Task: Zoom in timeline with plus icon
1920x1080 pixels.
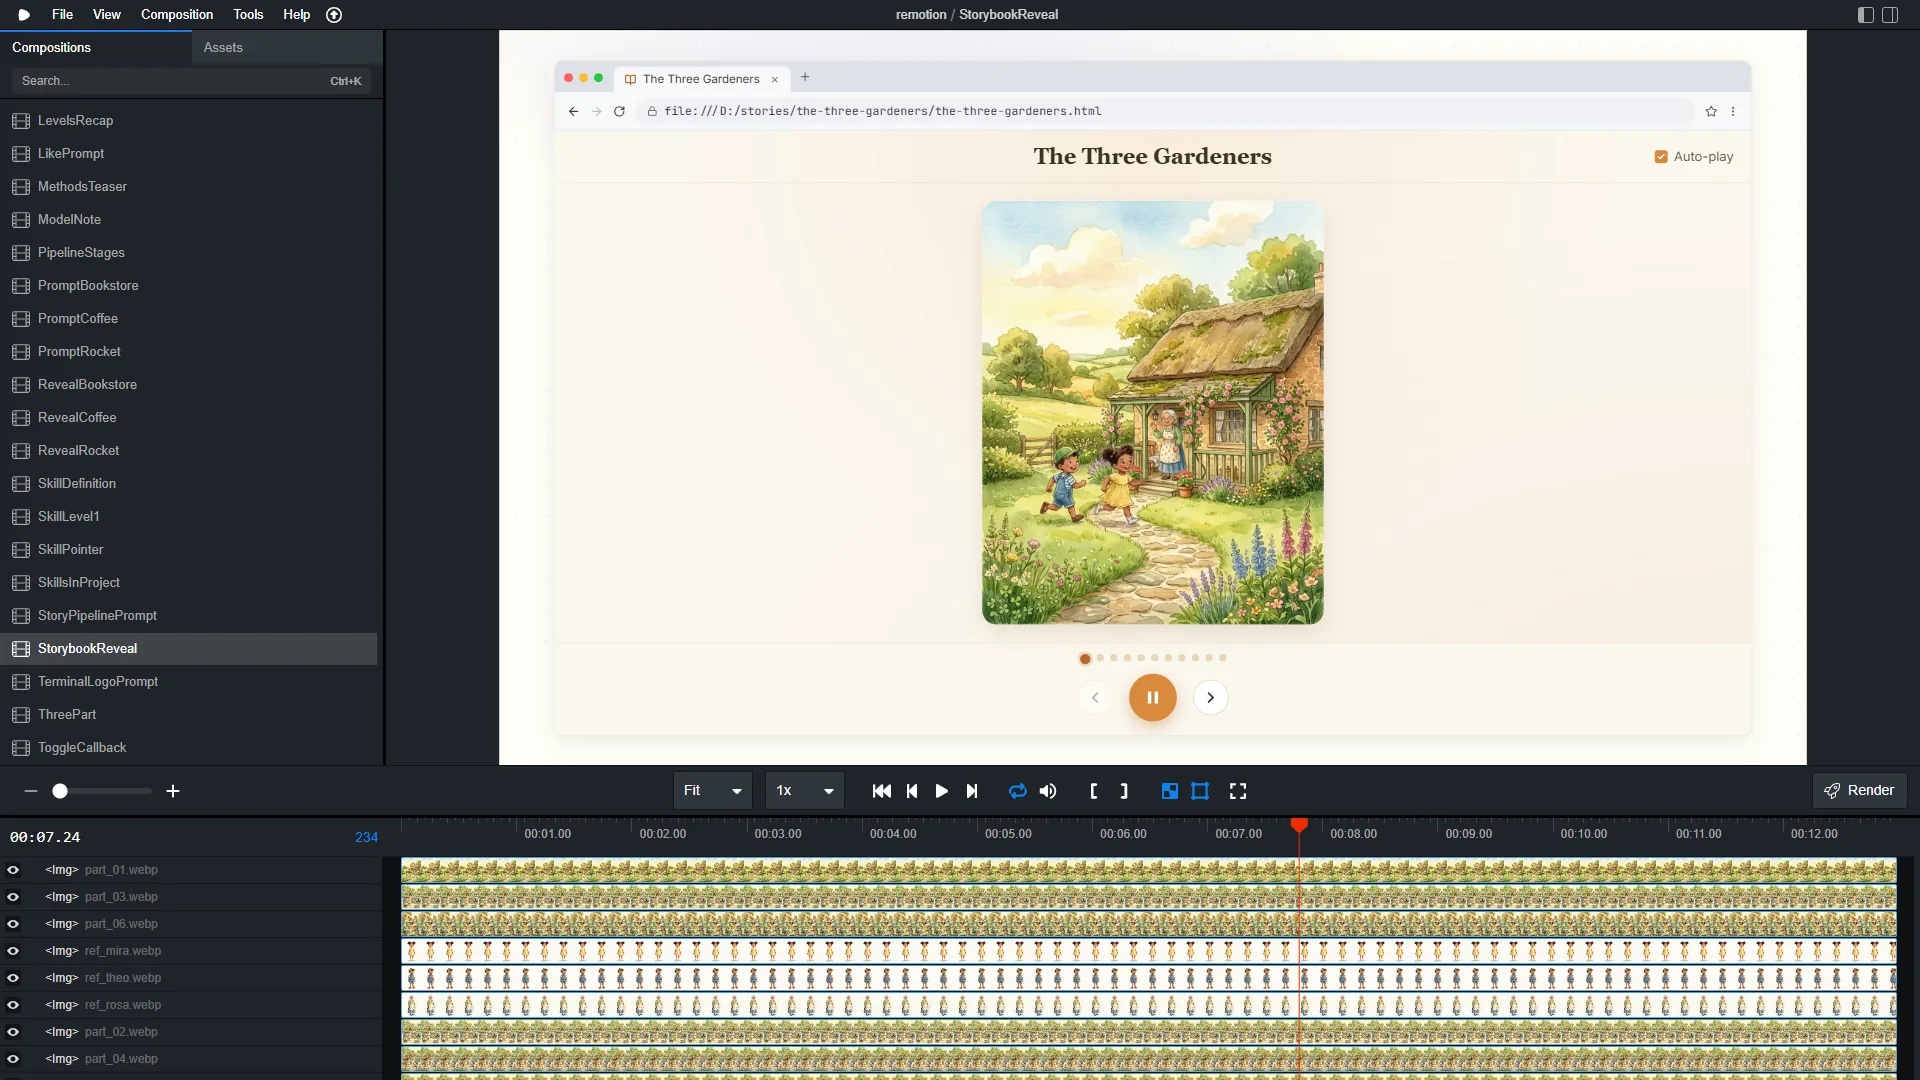Action: [173, 791]
